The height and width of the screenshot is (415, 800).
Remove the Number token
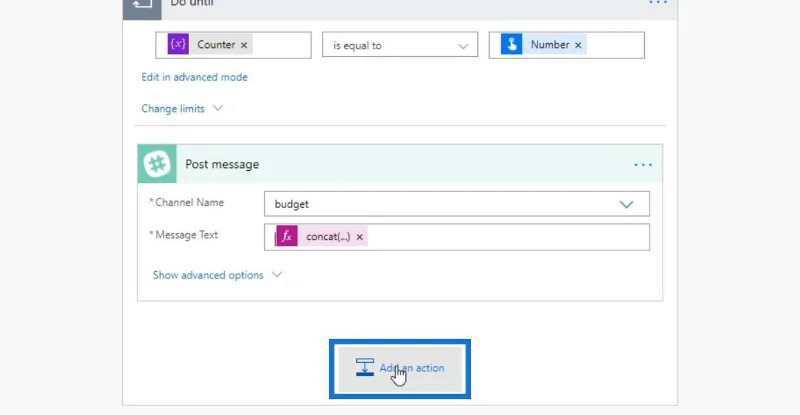(x=578, y=45)
